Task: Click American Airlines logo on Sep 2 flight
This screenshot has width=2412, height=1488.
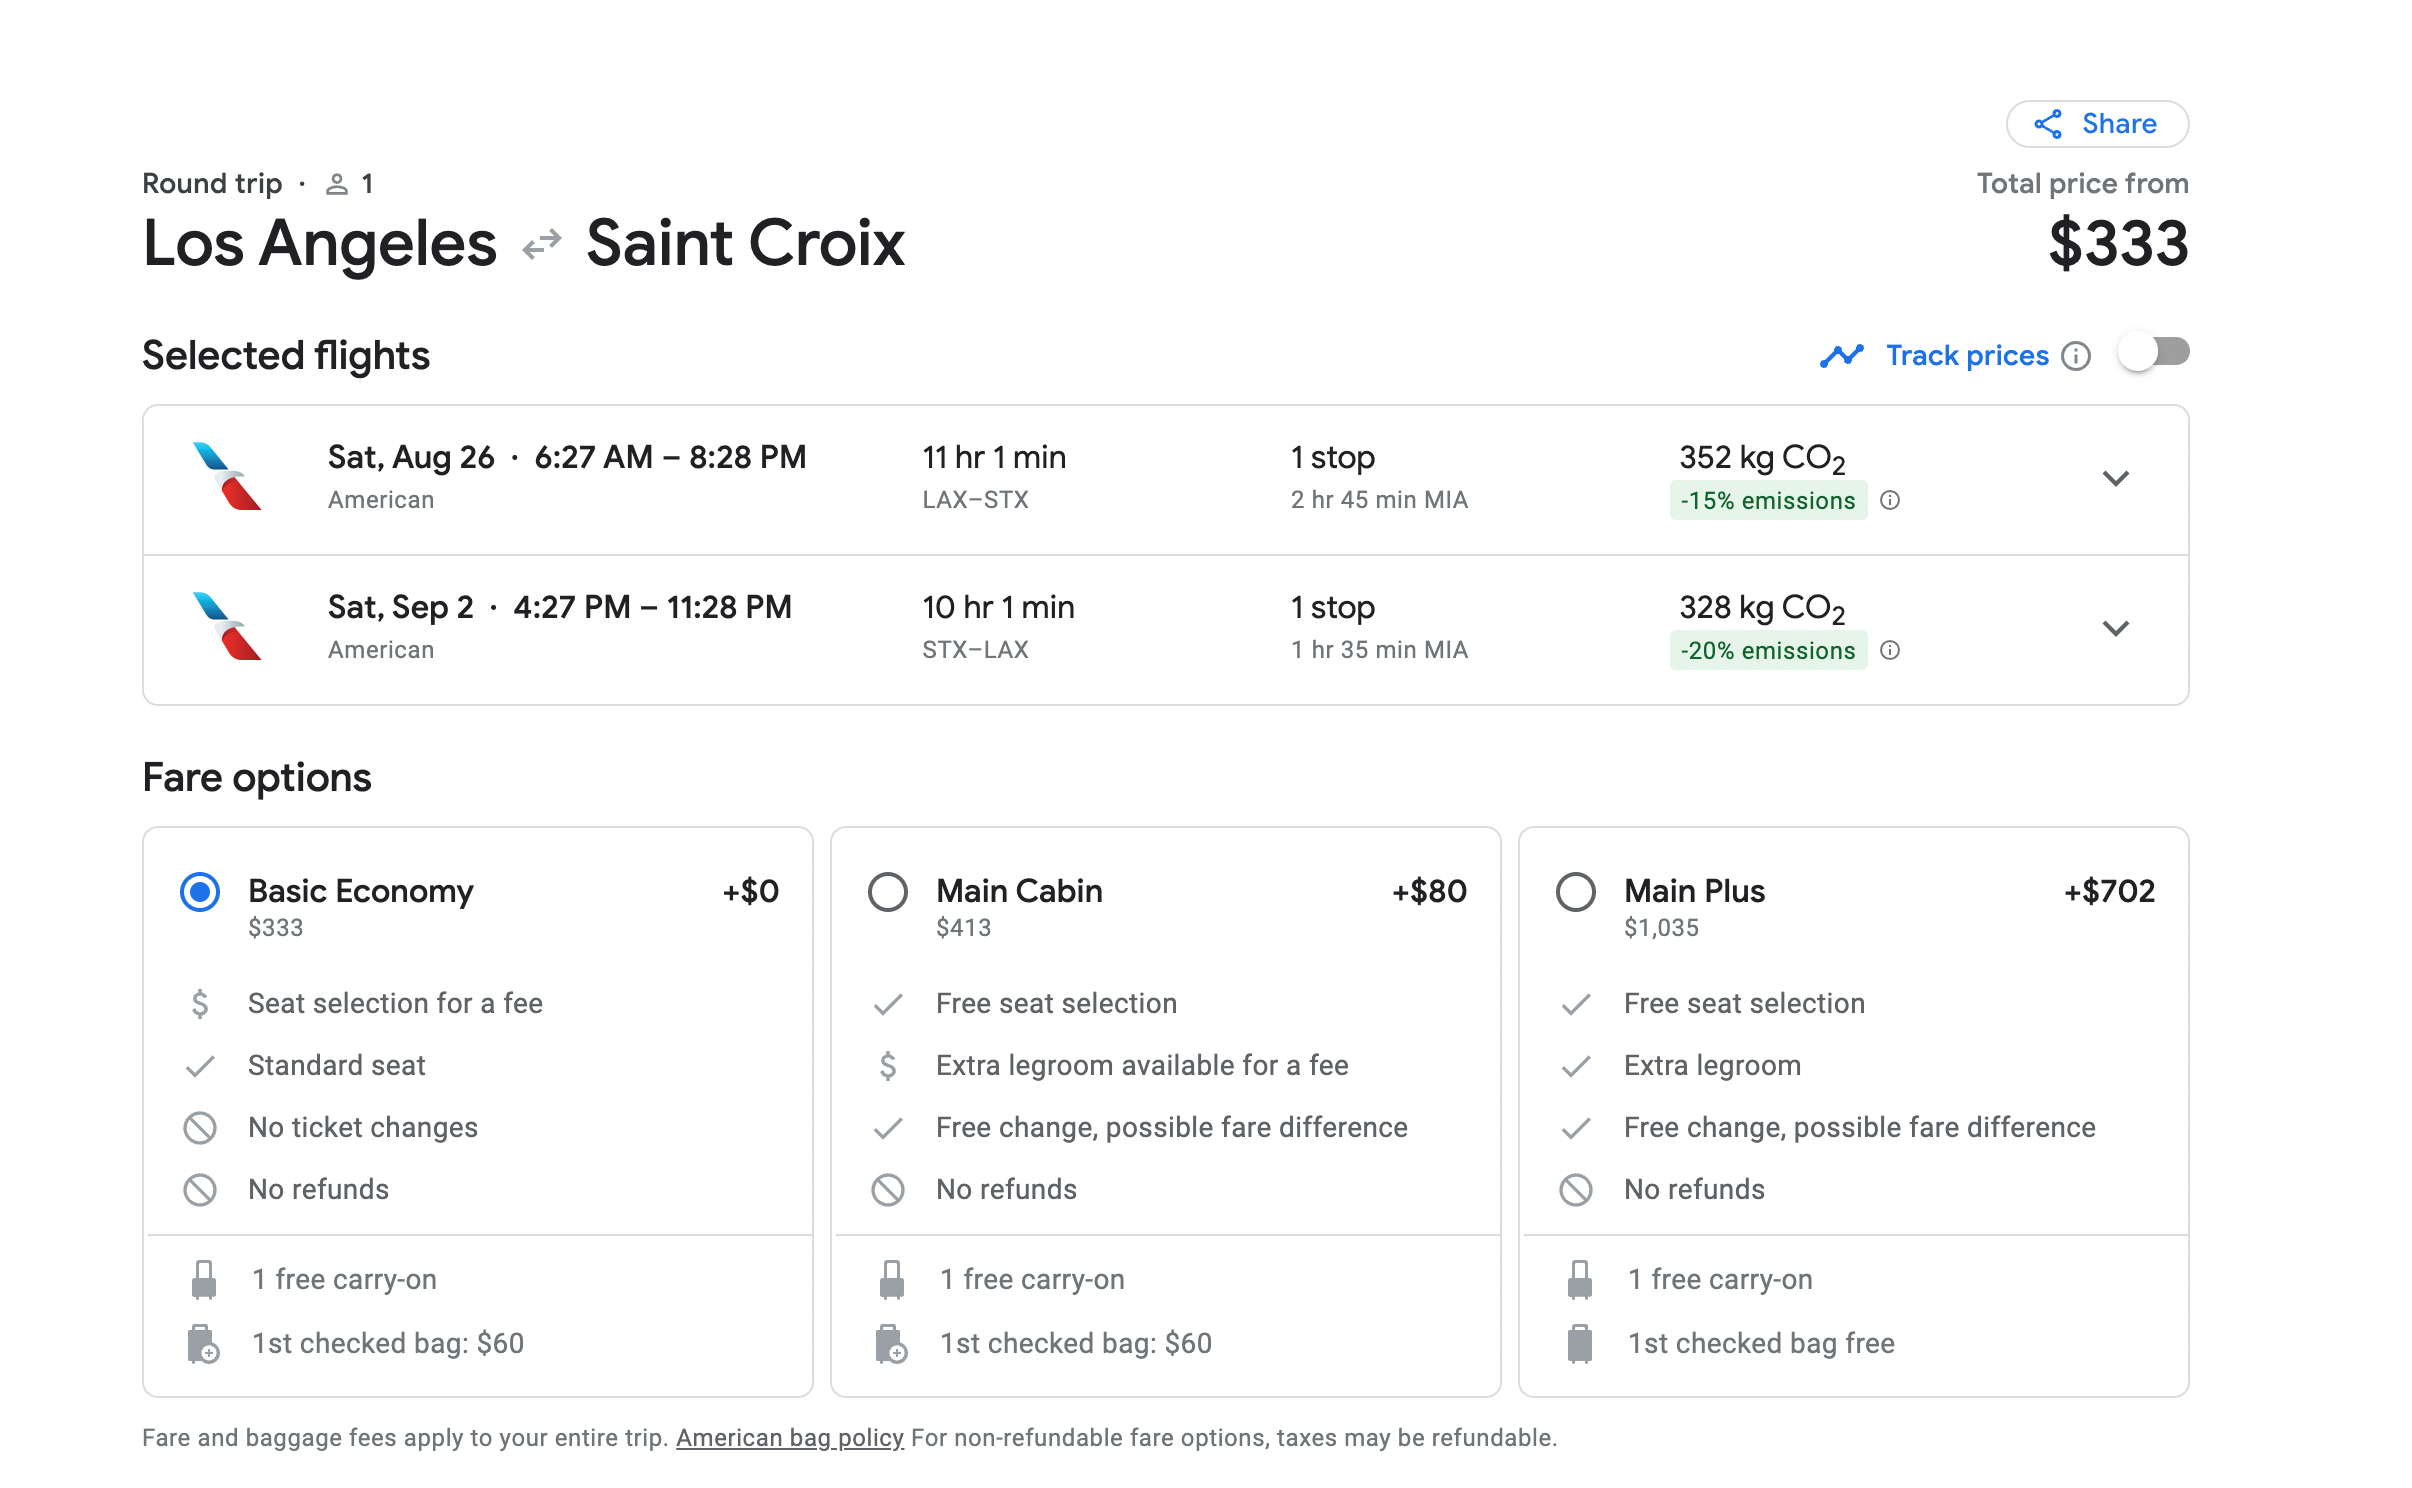Action: (226, 627)
